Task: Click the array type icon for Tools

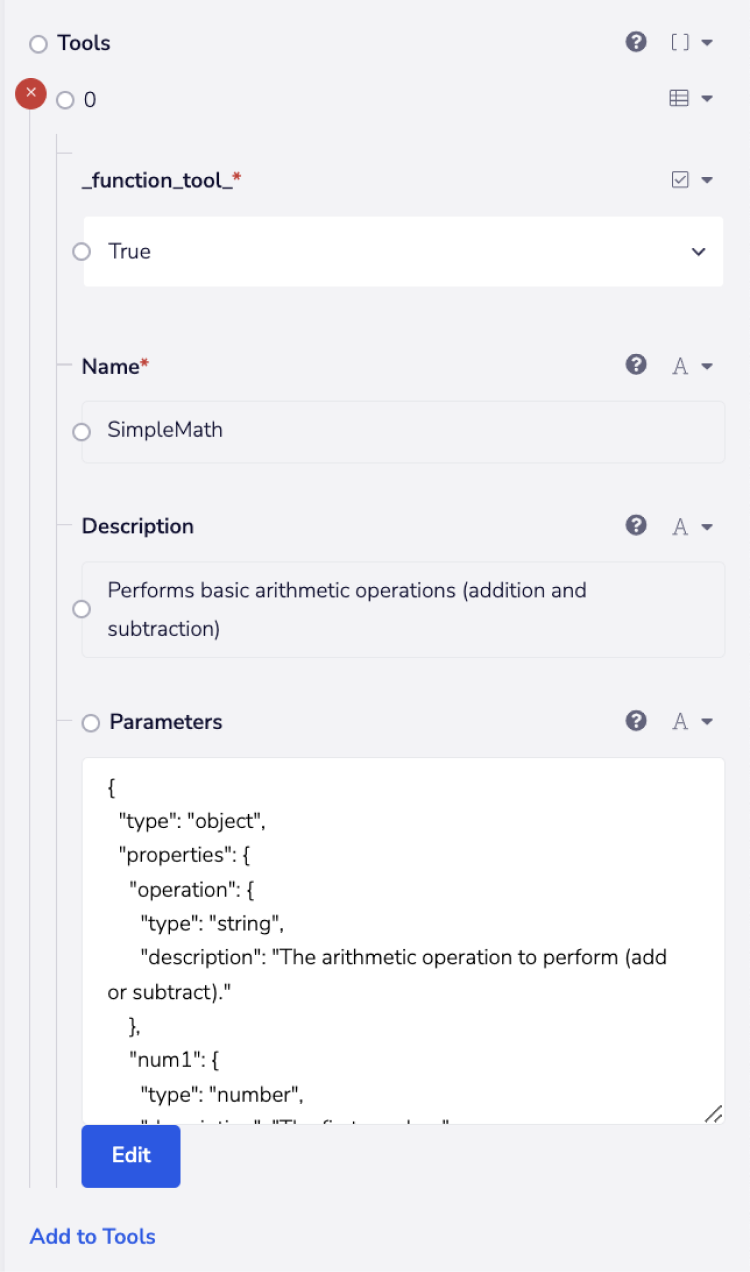Action: (680, 42)
